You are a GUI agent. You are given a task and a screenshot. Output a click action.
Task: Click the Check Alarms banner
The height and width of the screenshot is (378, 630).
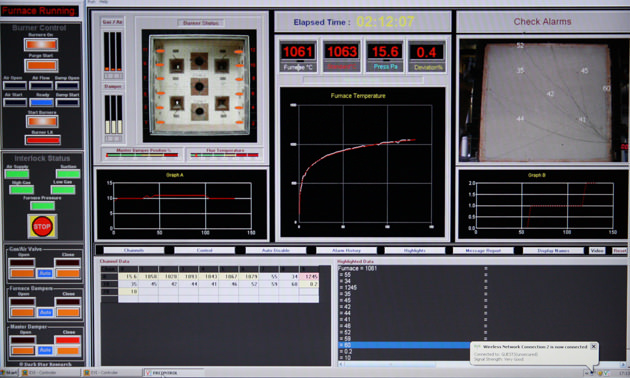coord(542,22)
